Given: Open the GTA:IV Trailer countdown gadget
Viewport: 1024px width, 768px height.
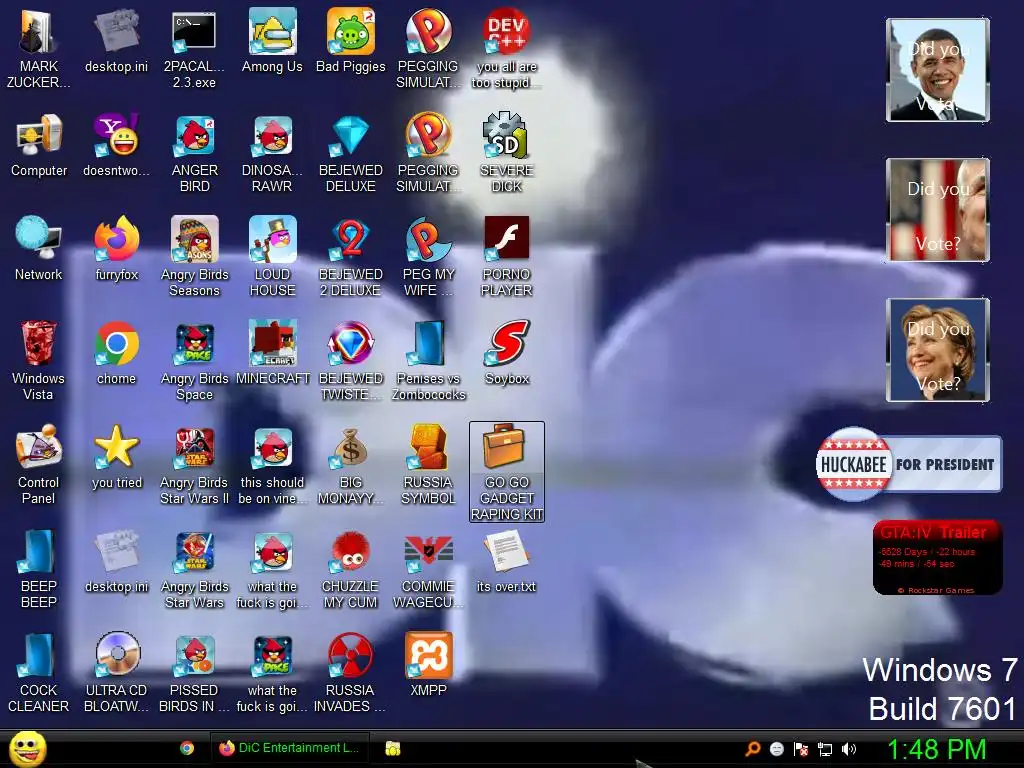Looking at the screenshot, I should (x=937, y=557).
